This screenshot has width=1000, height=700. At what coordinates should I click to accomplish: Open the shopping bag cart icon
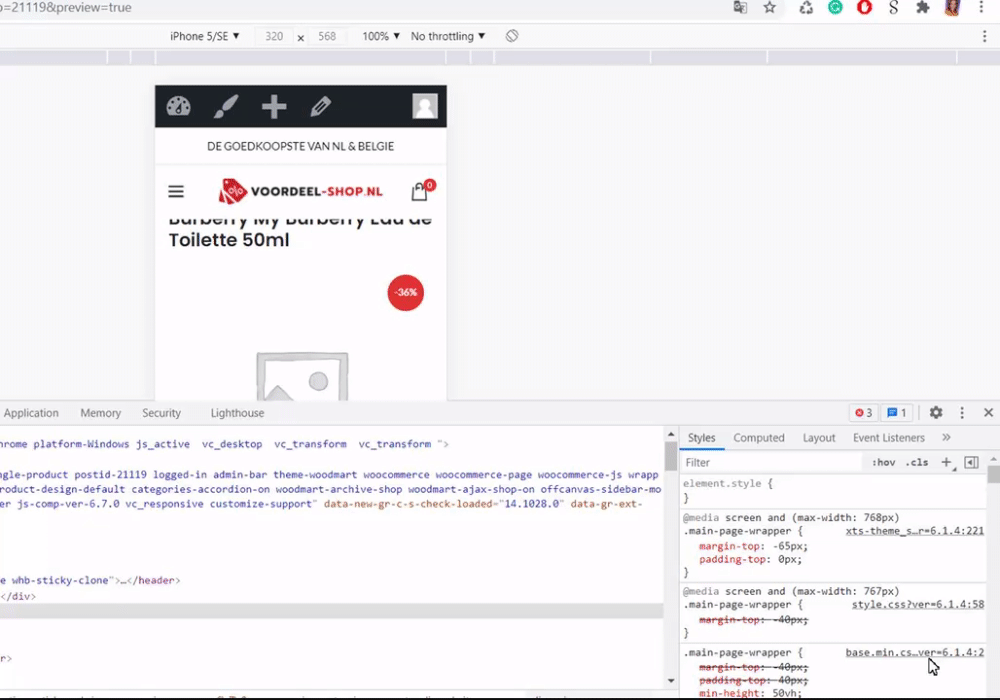pyautogui.click(x=422, y=191)
